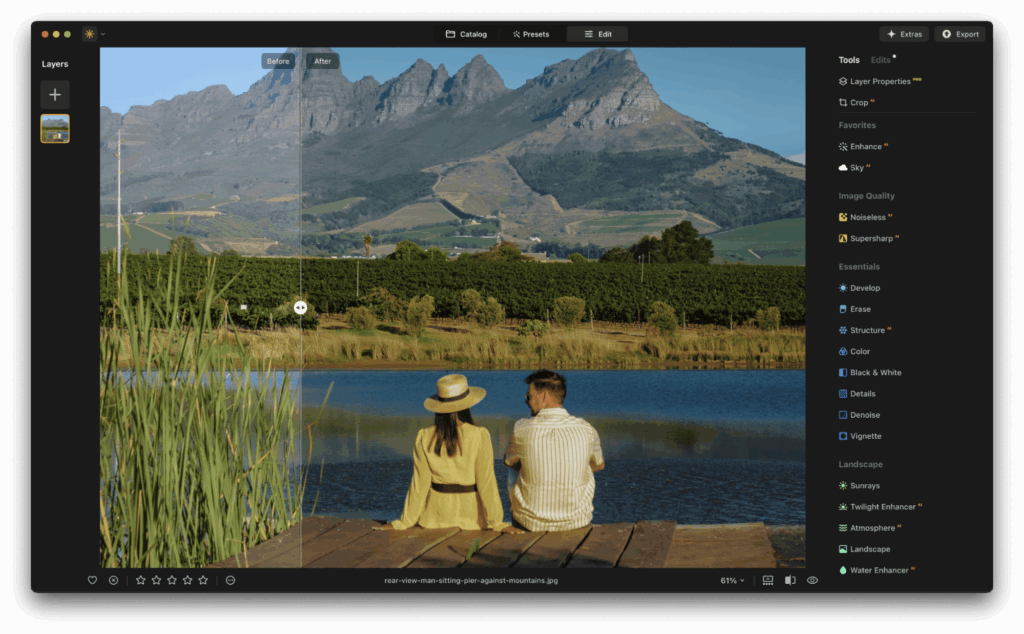Select the landscape layer thumbnail
Screen dimensions: 1024x634
click(x=55, y=128)
